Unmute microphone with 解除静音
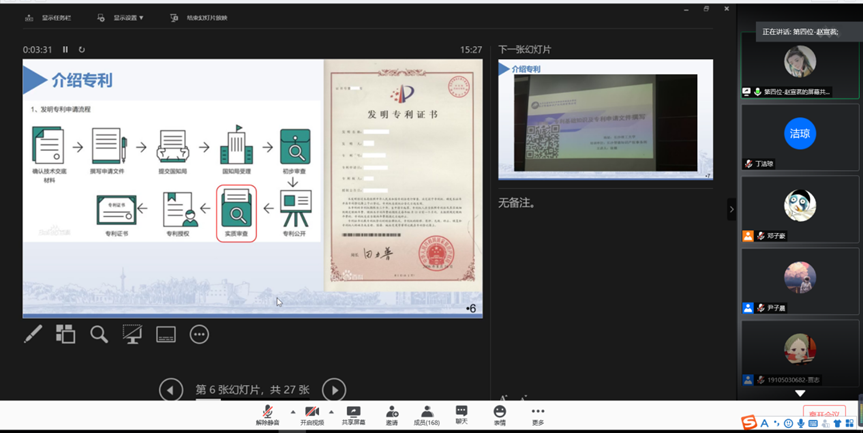This screenshot has width=863, height=433. [268, 415]
